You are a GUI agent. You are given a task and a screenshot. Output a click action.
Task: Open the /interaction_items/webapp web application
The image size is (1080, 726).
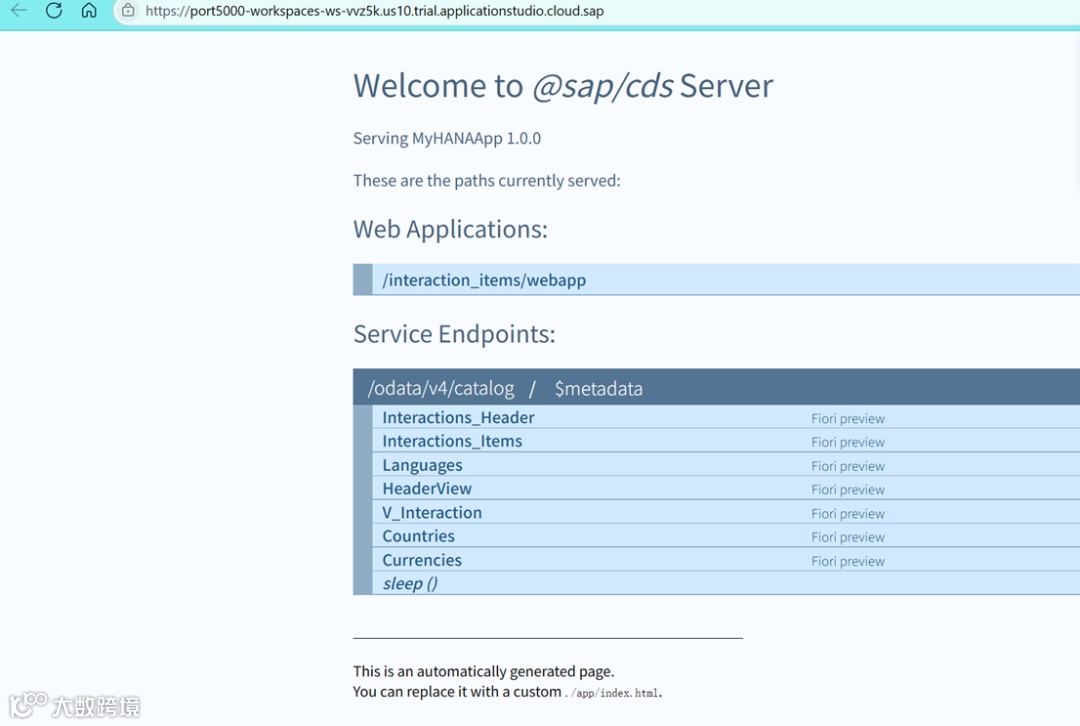pyautogui.click(x=484, y=280)
